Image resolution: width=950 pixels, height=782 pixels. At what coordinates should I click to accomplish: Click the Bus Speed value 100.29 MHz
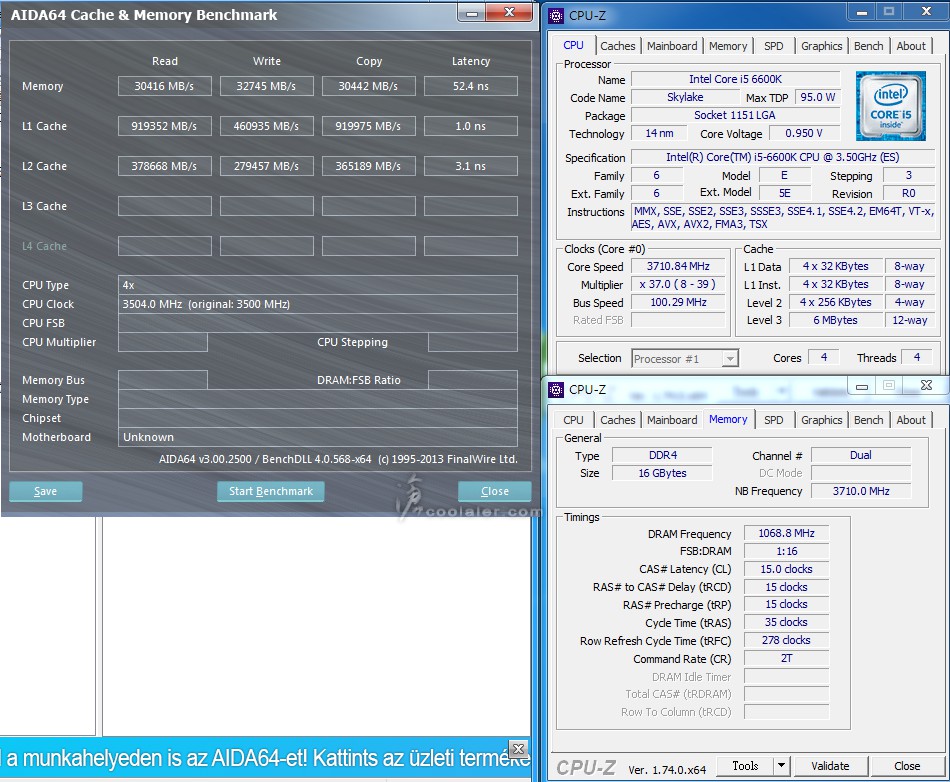point(678,302)
